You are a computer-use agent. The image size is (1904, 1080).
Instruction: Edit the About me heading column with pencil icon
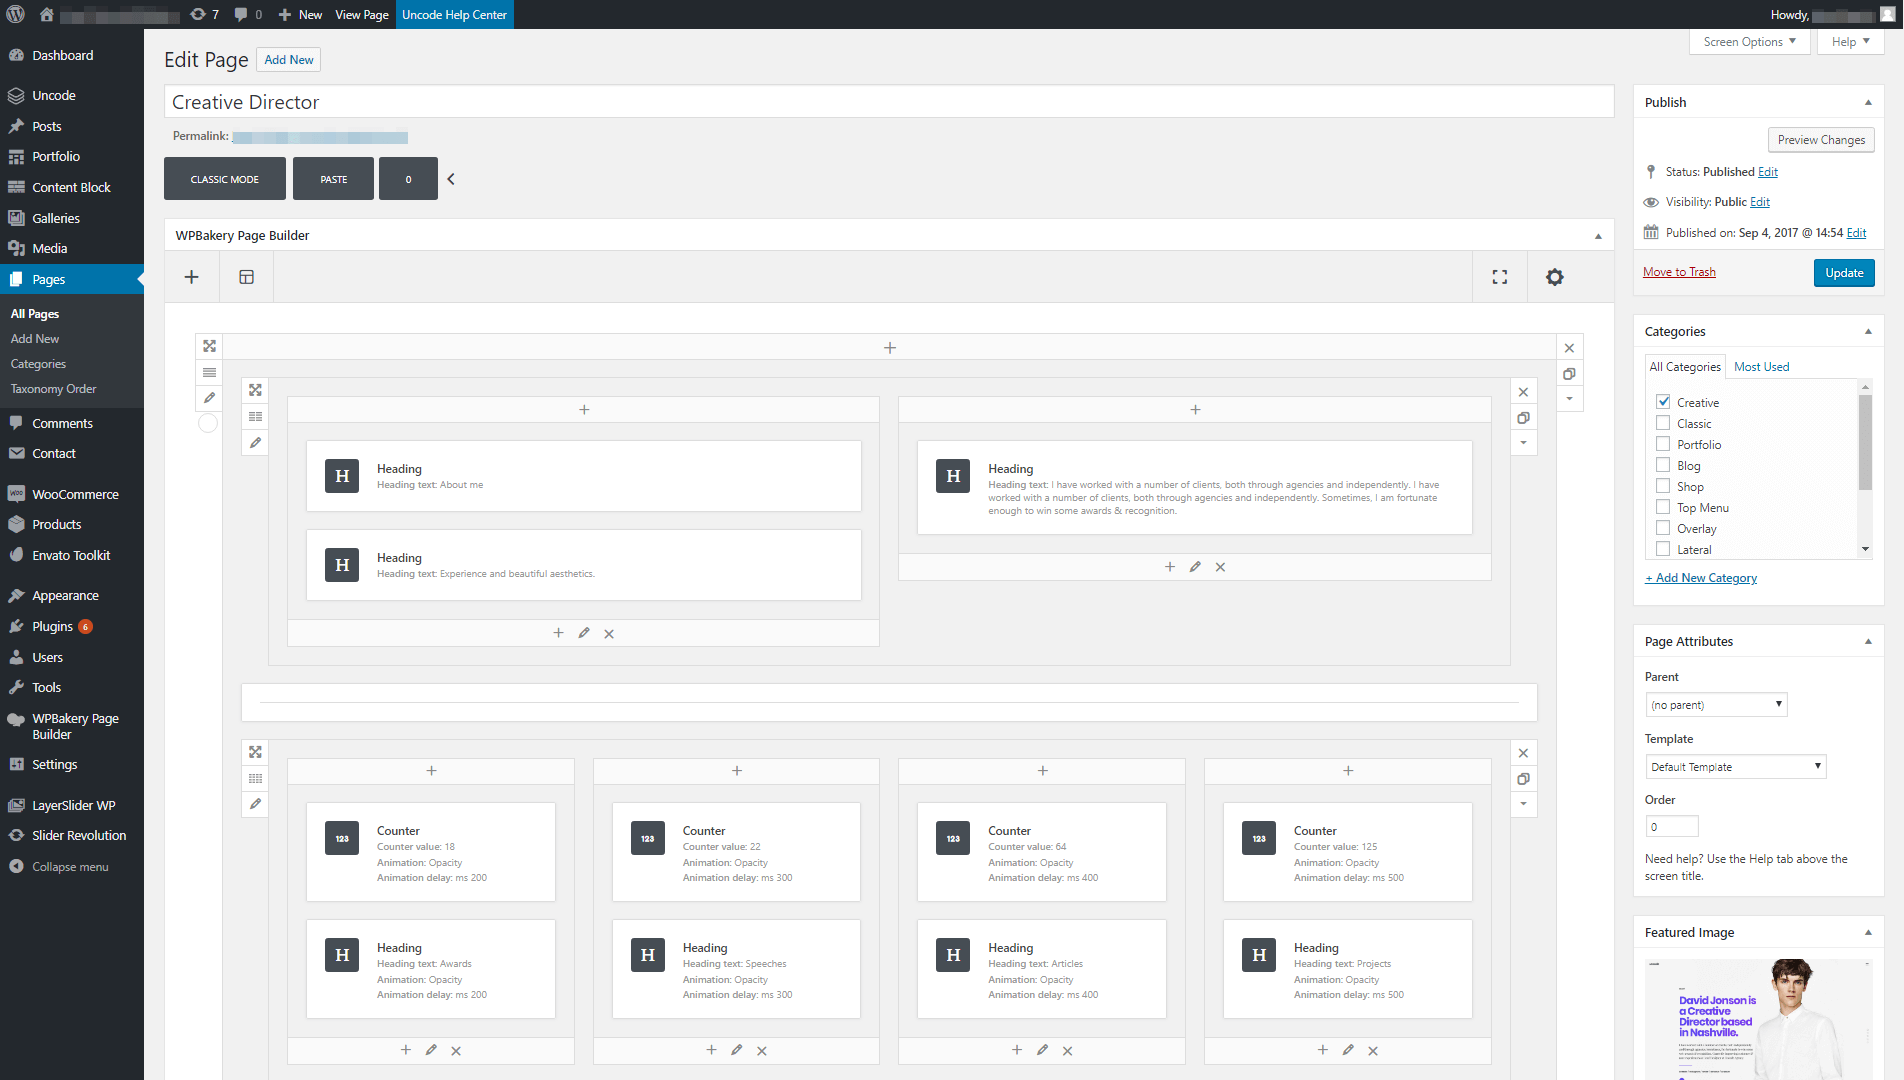(x=584, y=633)
